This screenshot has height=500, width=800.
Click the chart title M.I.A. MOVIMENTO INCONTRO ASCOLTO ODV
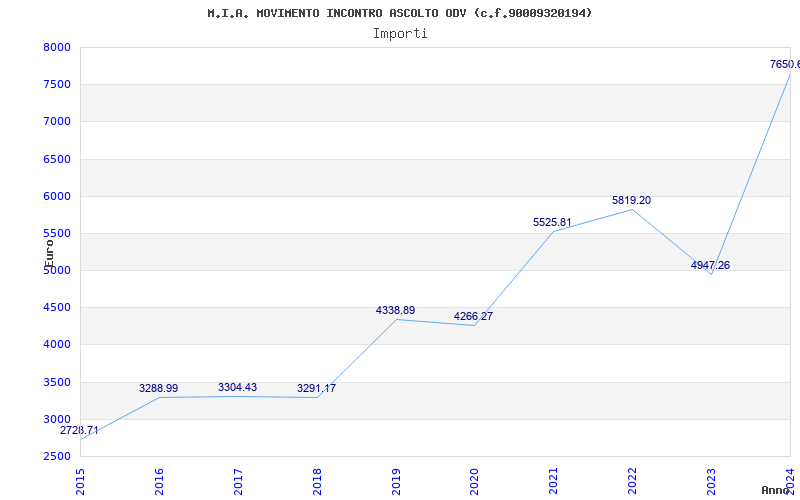tap(399, 13)
